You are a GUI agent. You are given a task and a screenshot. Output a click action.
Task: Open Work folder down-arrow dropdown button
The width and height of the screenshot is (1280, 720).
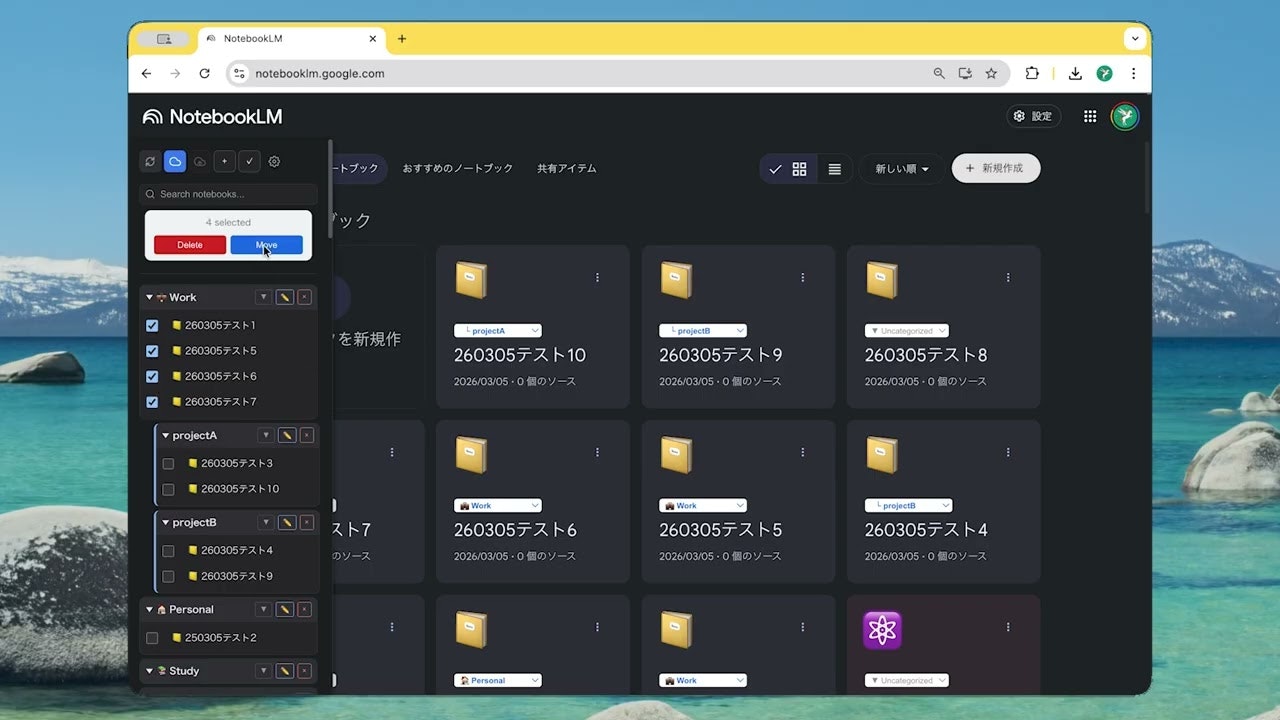[x=263, y=297]
